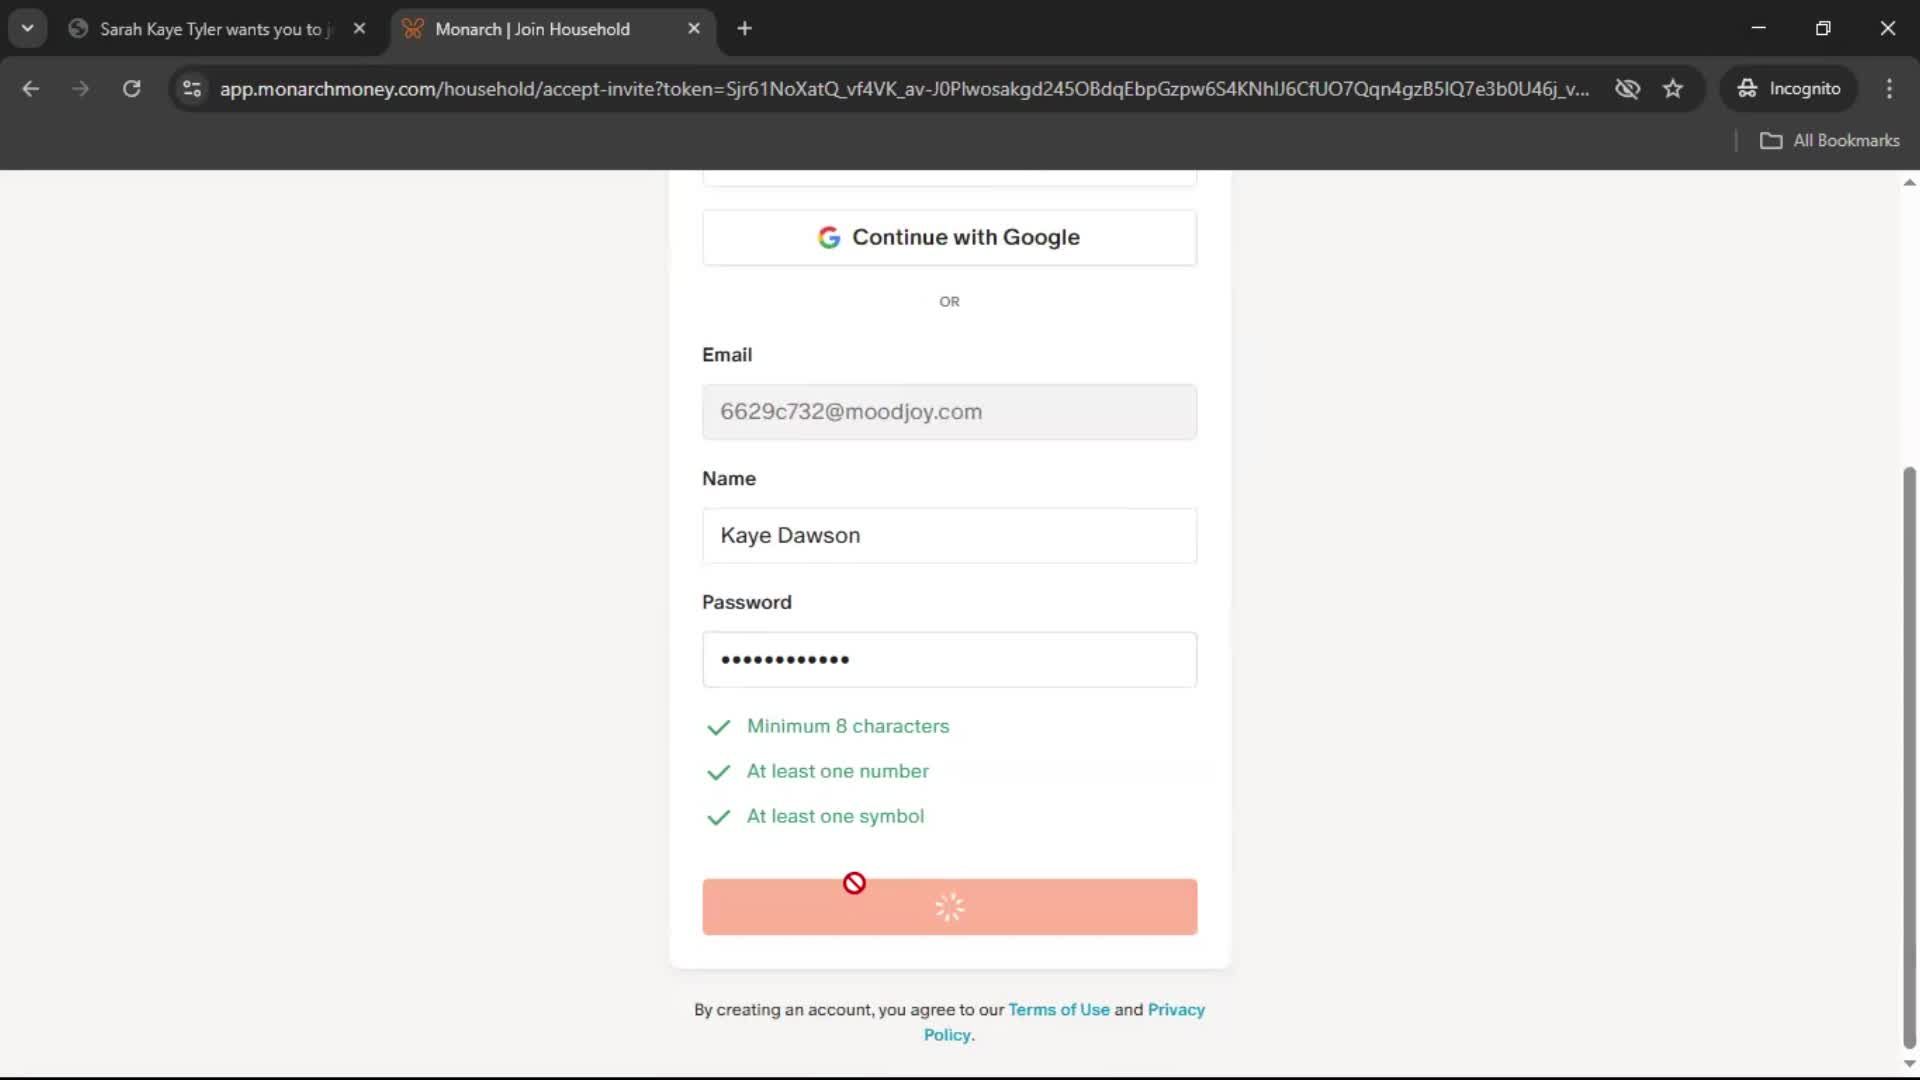Expand the tab search dropdown arrow
The image size is (1920, 1080).
tap(27, 29)
